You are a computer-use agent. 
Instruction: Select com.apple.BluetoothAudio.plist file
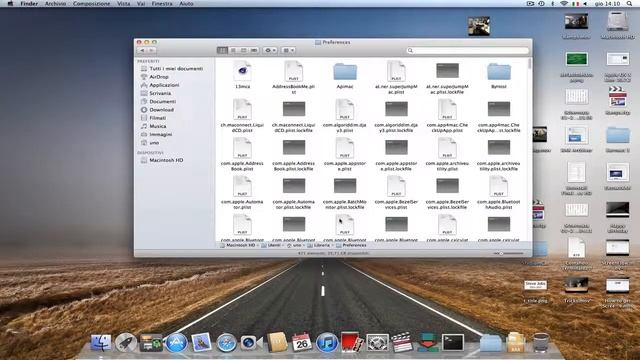[x=498, y=186]
